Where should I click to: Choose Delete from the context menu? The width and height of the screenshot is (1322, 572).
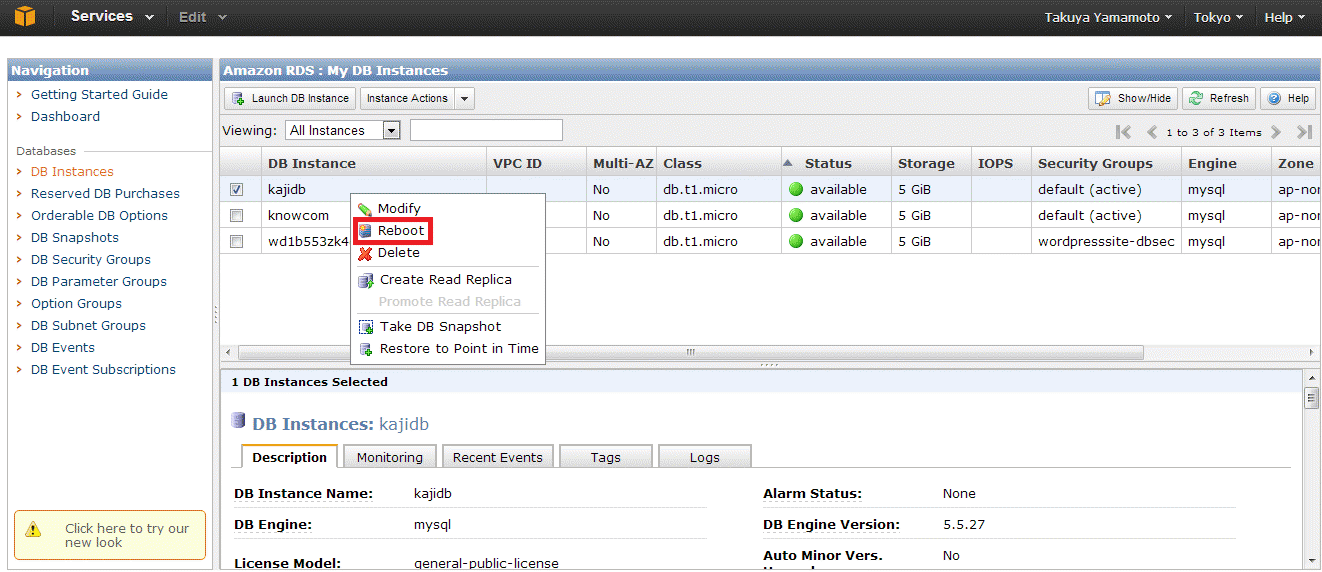[x=448, y=252]
